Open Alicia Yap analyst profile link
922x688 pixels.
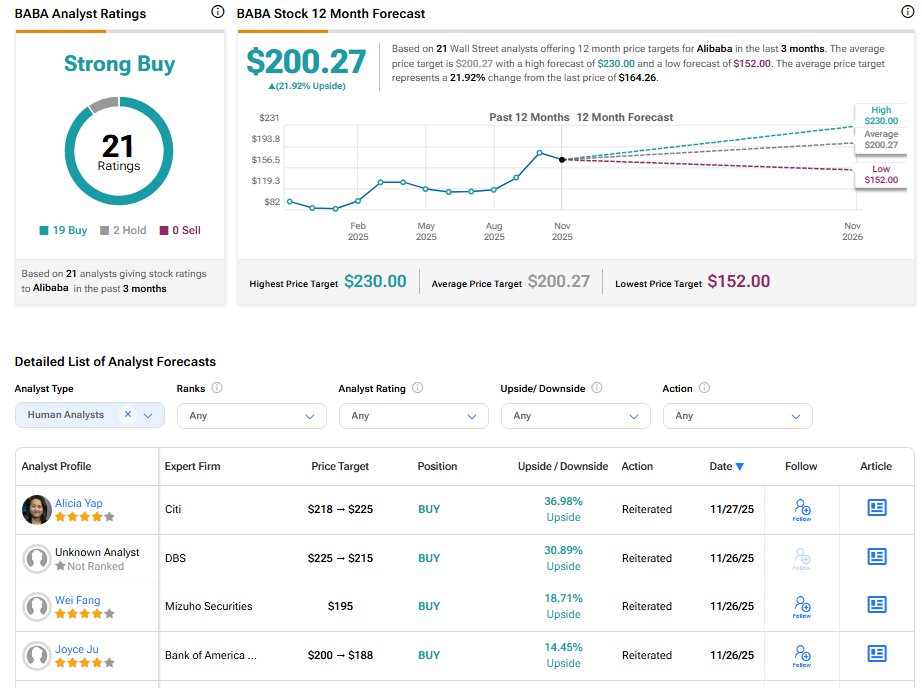click(79, 503)
